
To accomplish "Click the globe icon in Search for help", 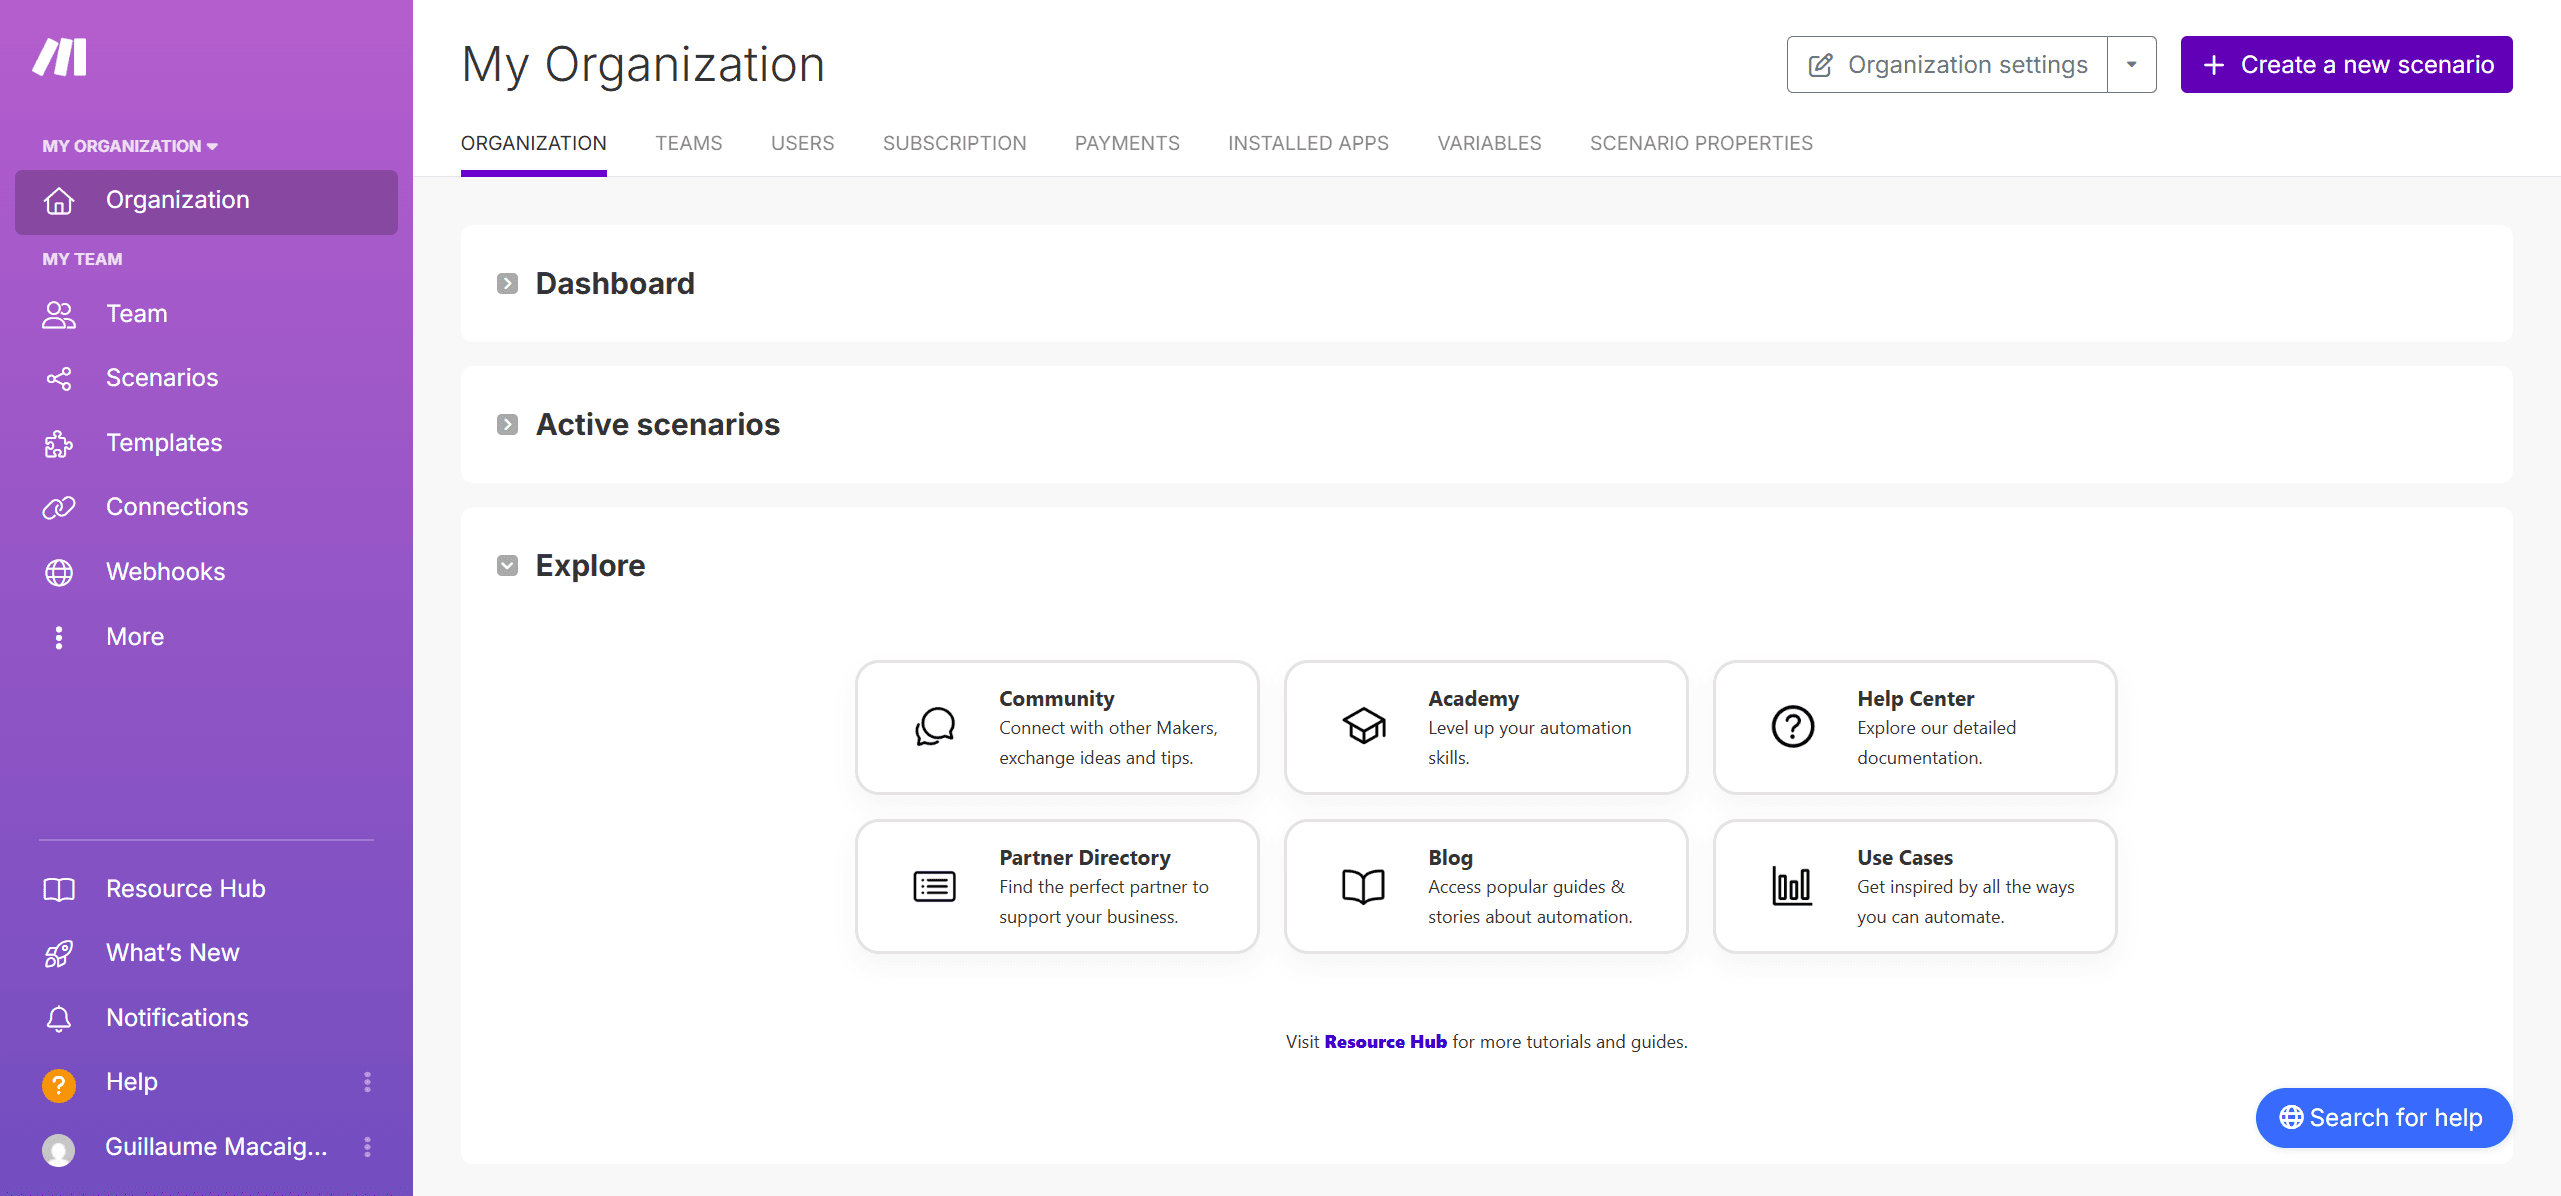I will (2291, 1117).
